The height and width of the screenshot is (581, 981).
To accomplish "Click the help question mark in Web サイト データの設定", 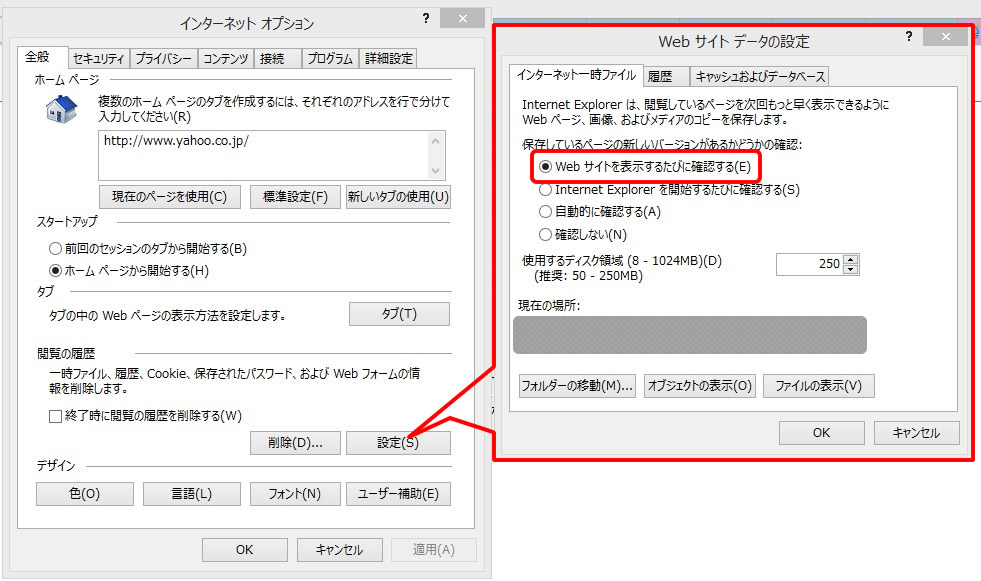I will coord(909,36).
